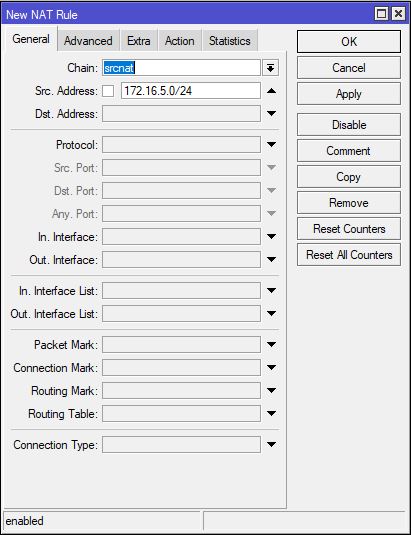Expand the Routing Table field
The width and height of the screenshot is (411, 535).
(x=271, y=414)
